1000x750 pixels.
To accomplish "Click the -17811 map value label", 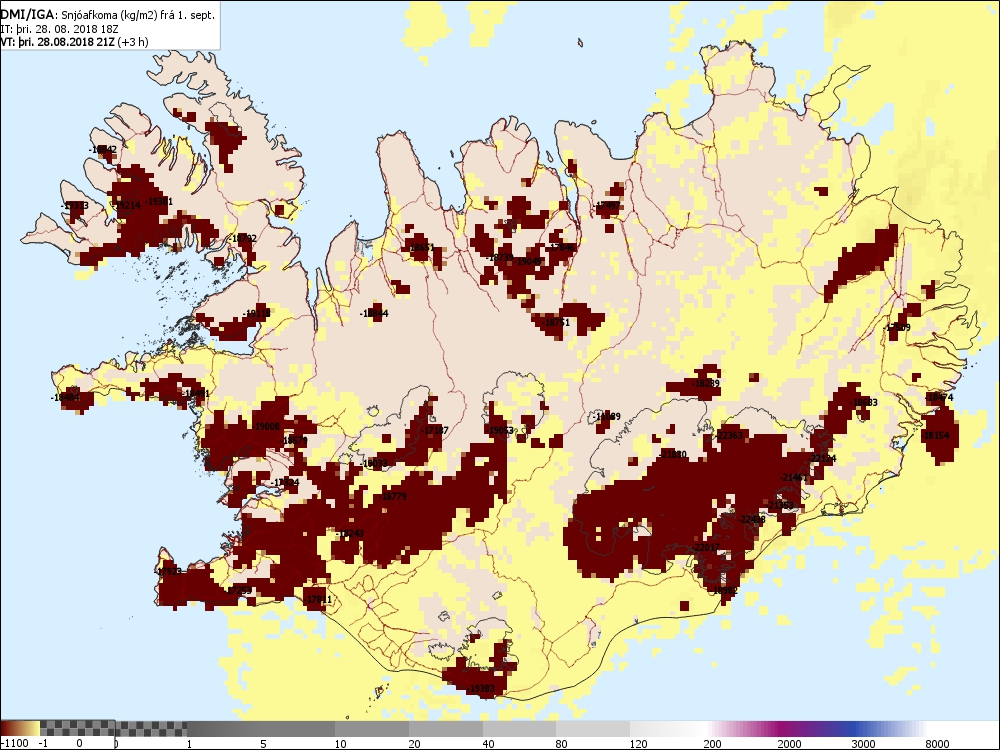I will (x=318, y=599).
